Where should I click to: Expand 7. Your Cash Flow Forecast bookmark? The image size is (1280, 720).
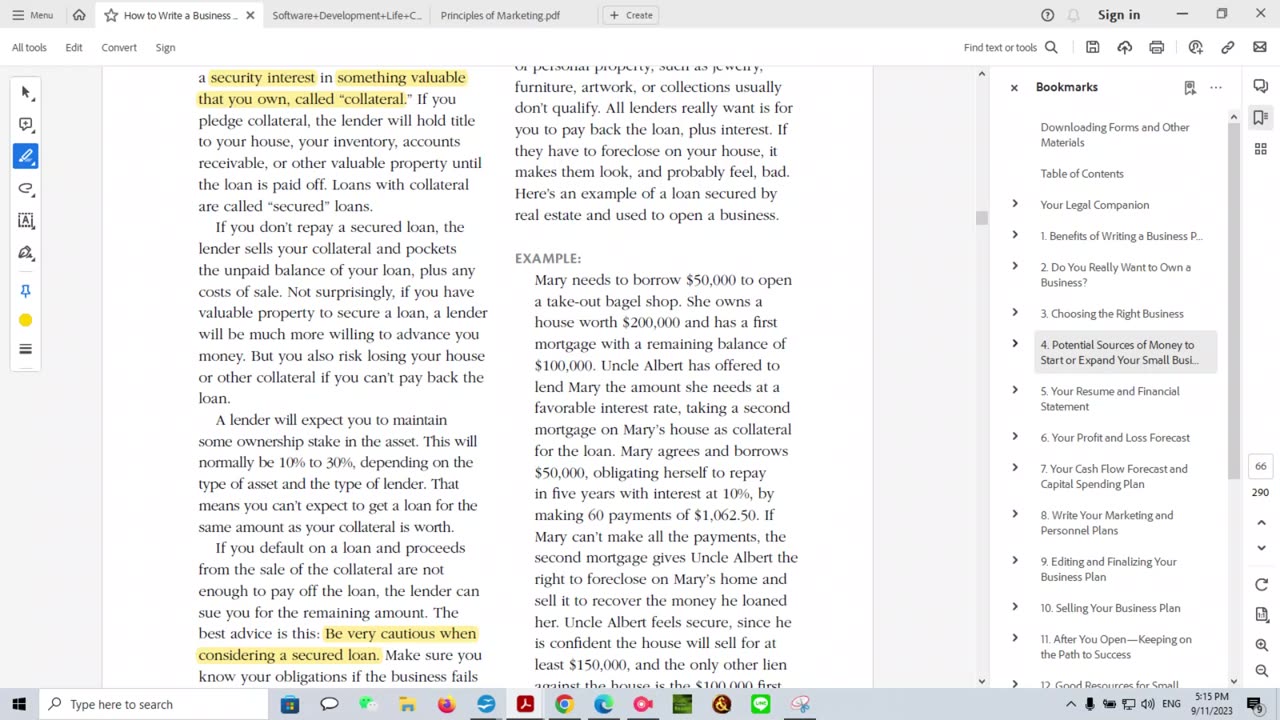(x=1015, y=468)
